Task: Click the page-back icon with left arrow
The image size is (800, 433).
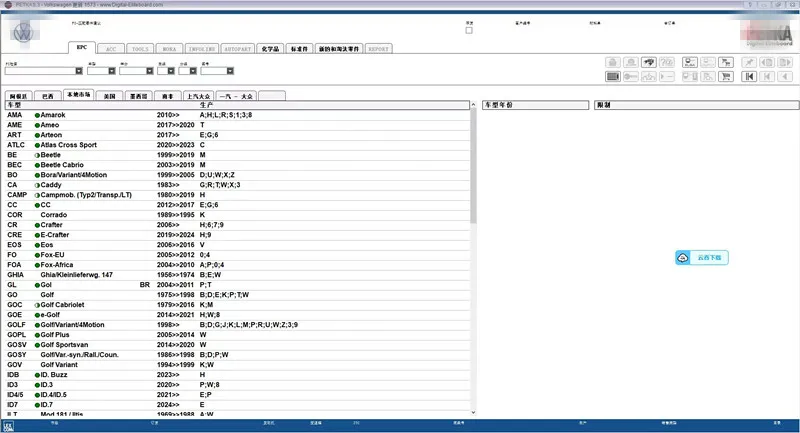Action: [x=767, y=62]
